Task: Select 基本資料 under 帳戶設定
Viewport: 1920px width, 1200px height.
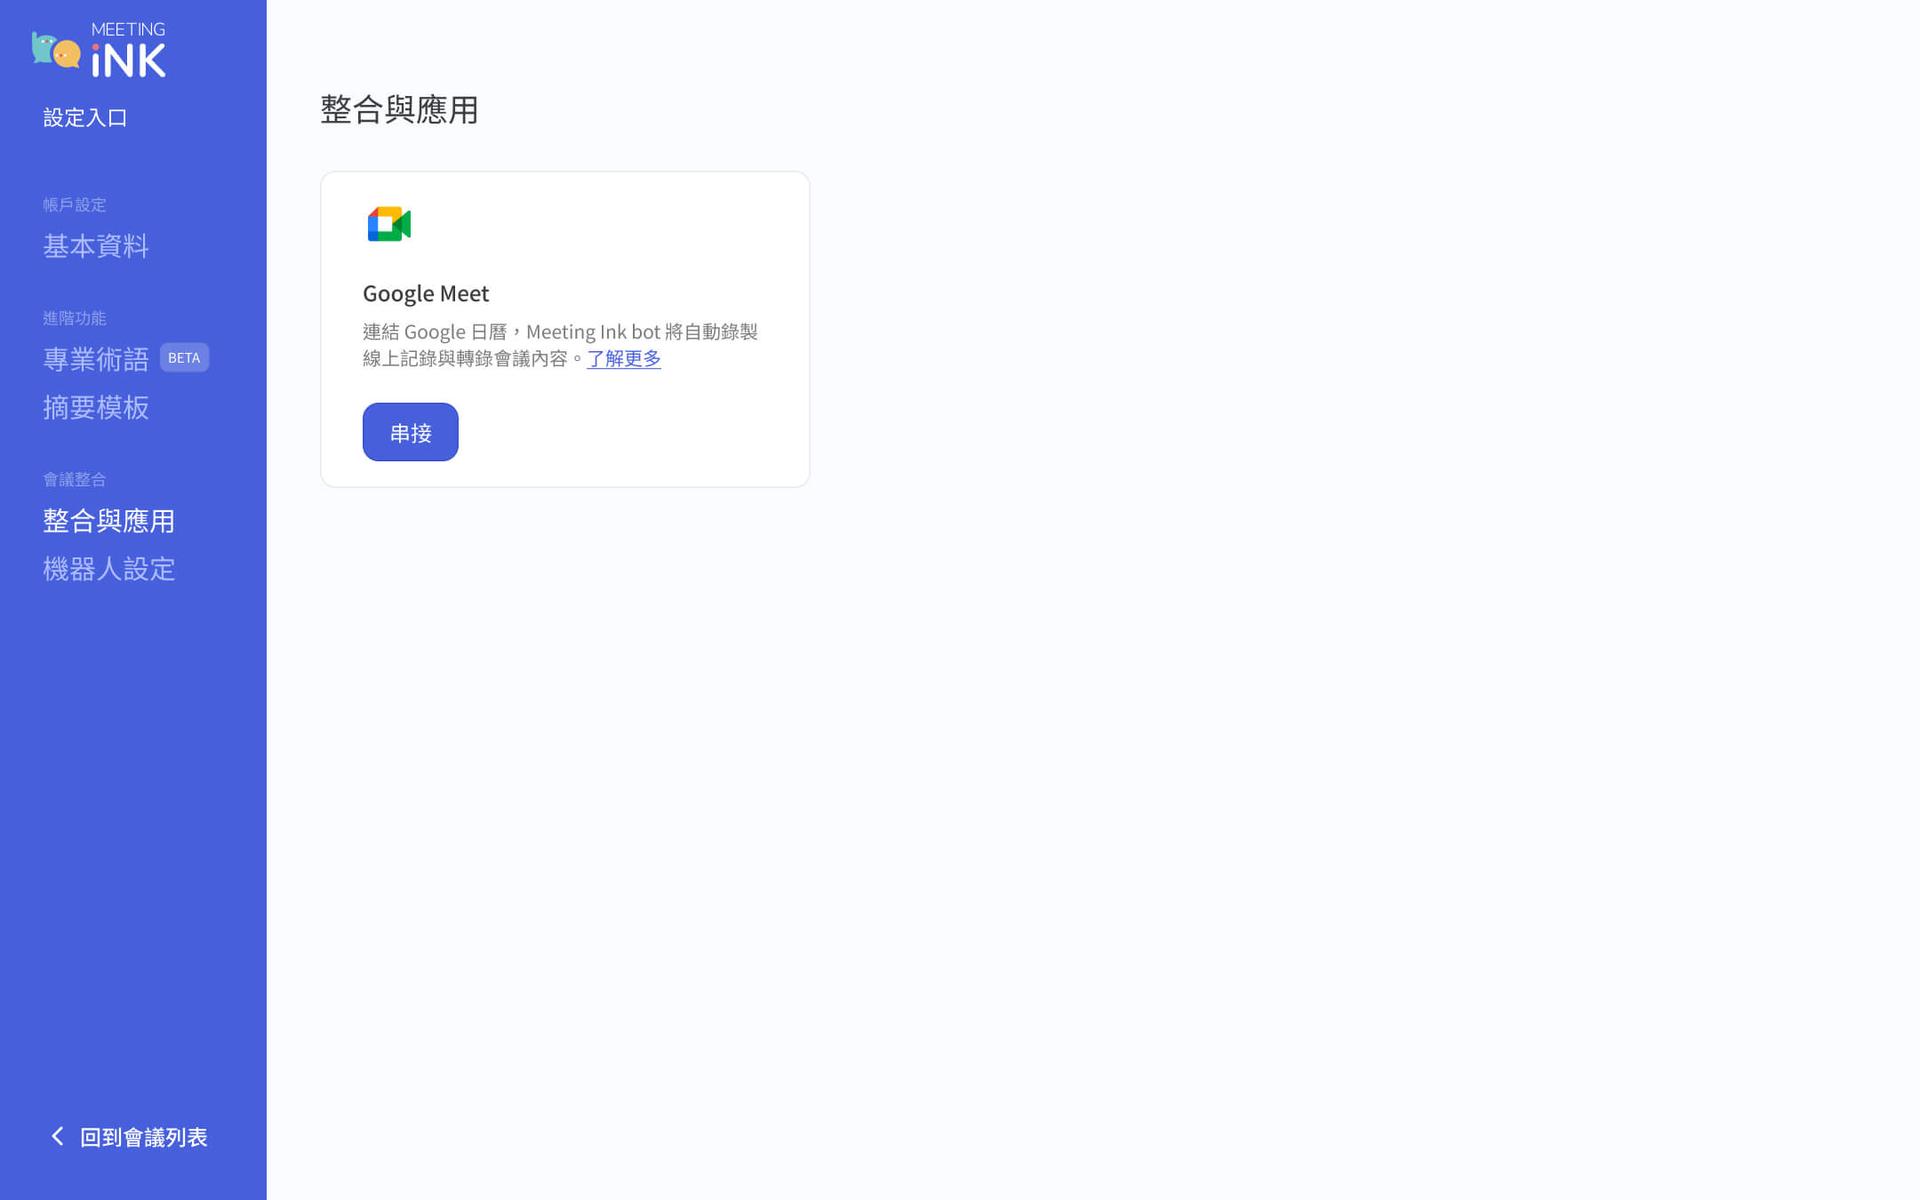Action: pyautogui.click(x=96, y=246)
